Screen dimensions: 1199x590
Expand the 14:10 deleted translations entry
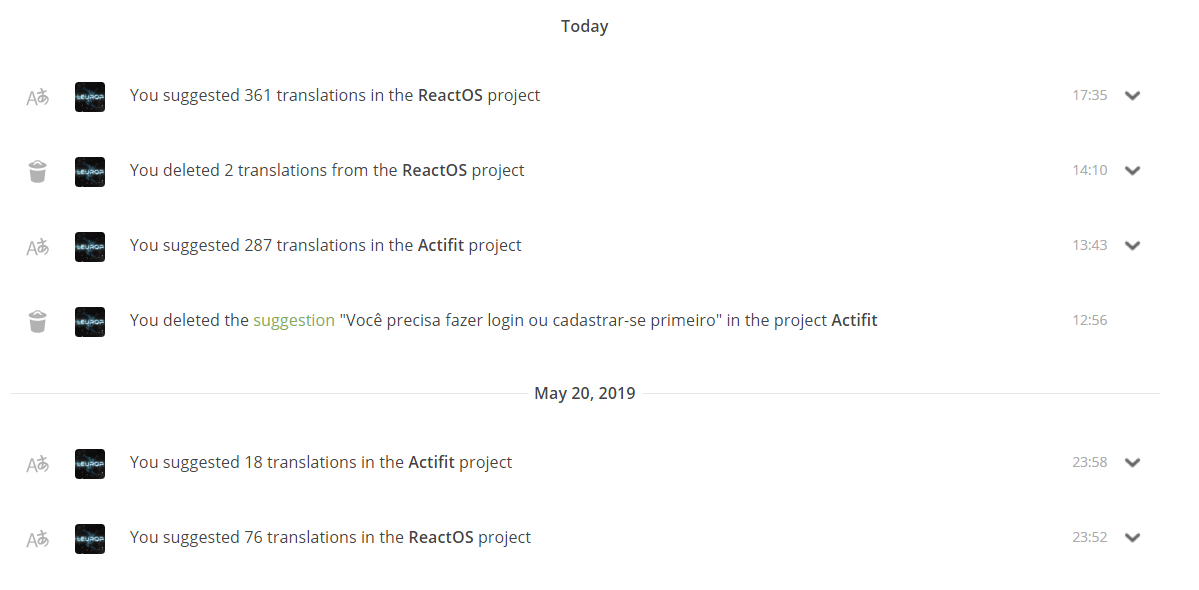click(1132, 171)
